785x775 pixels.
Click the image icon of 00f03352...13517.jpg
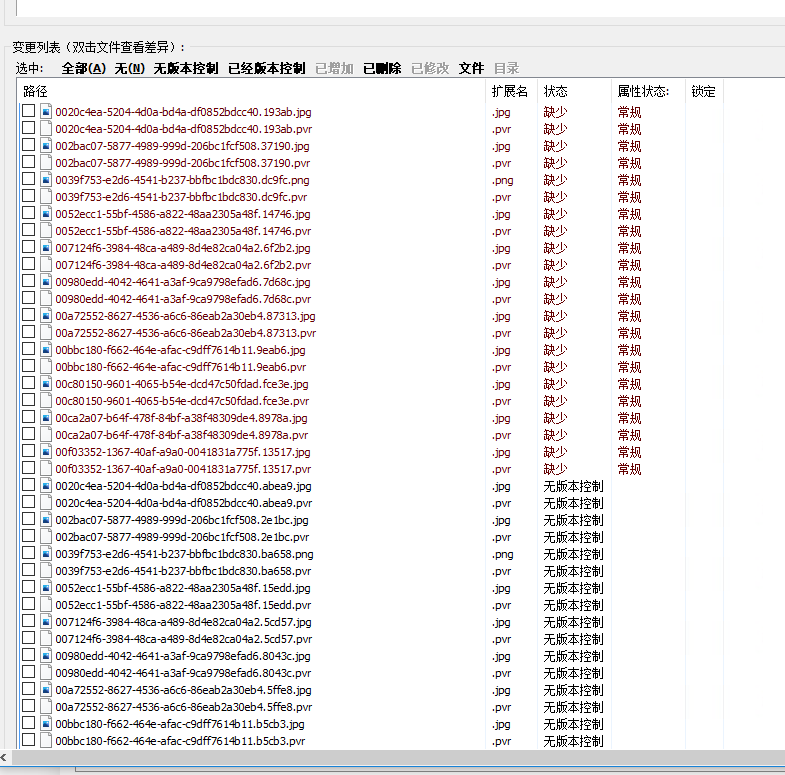coord(46,452)
